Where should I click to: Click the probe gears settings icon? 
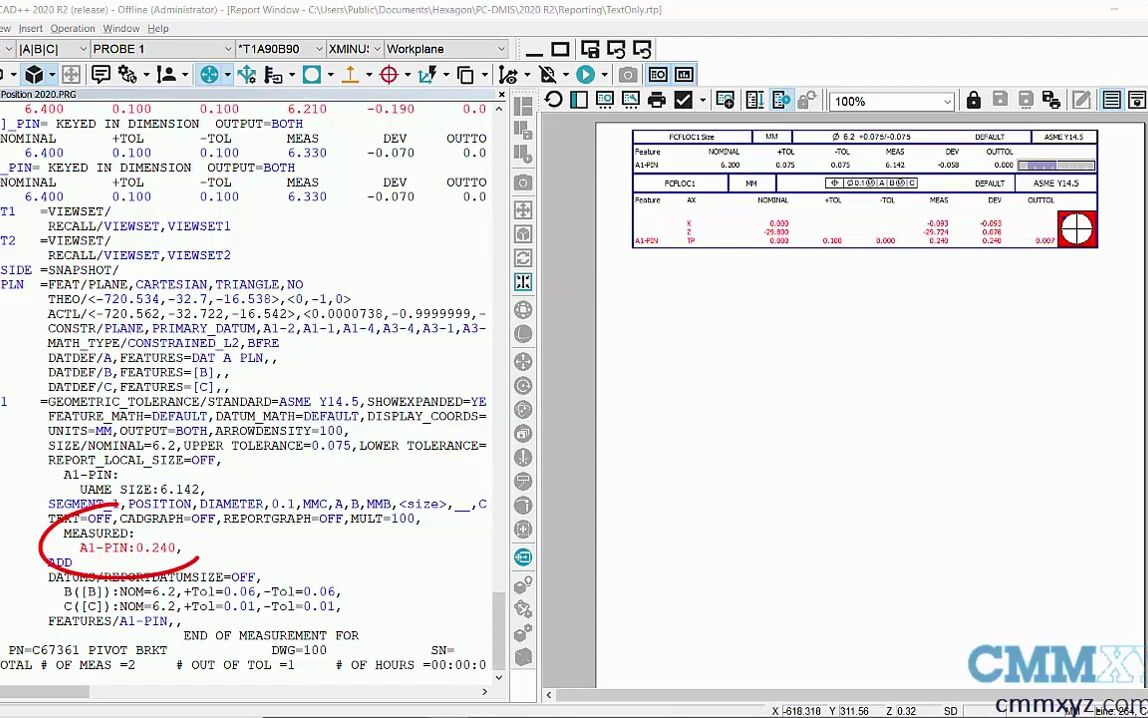[x=127, y=75]
